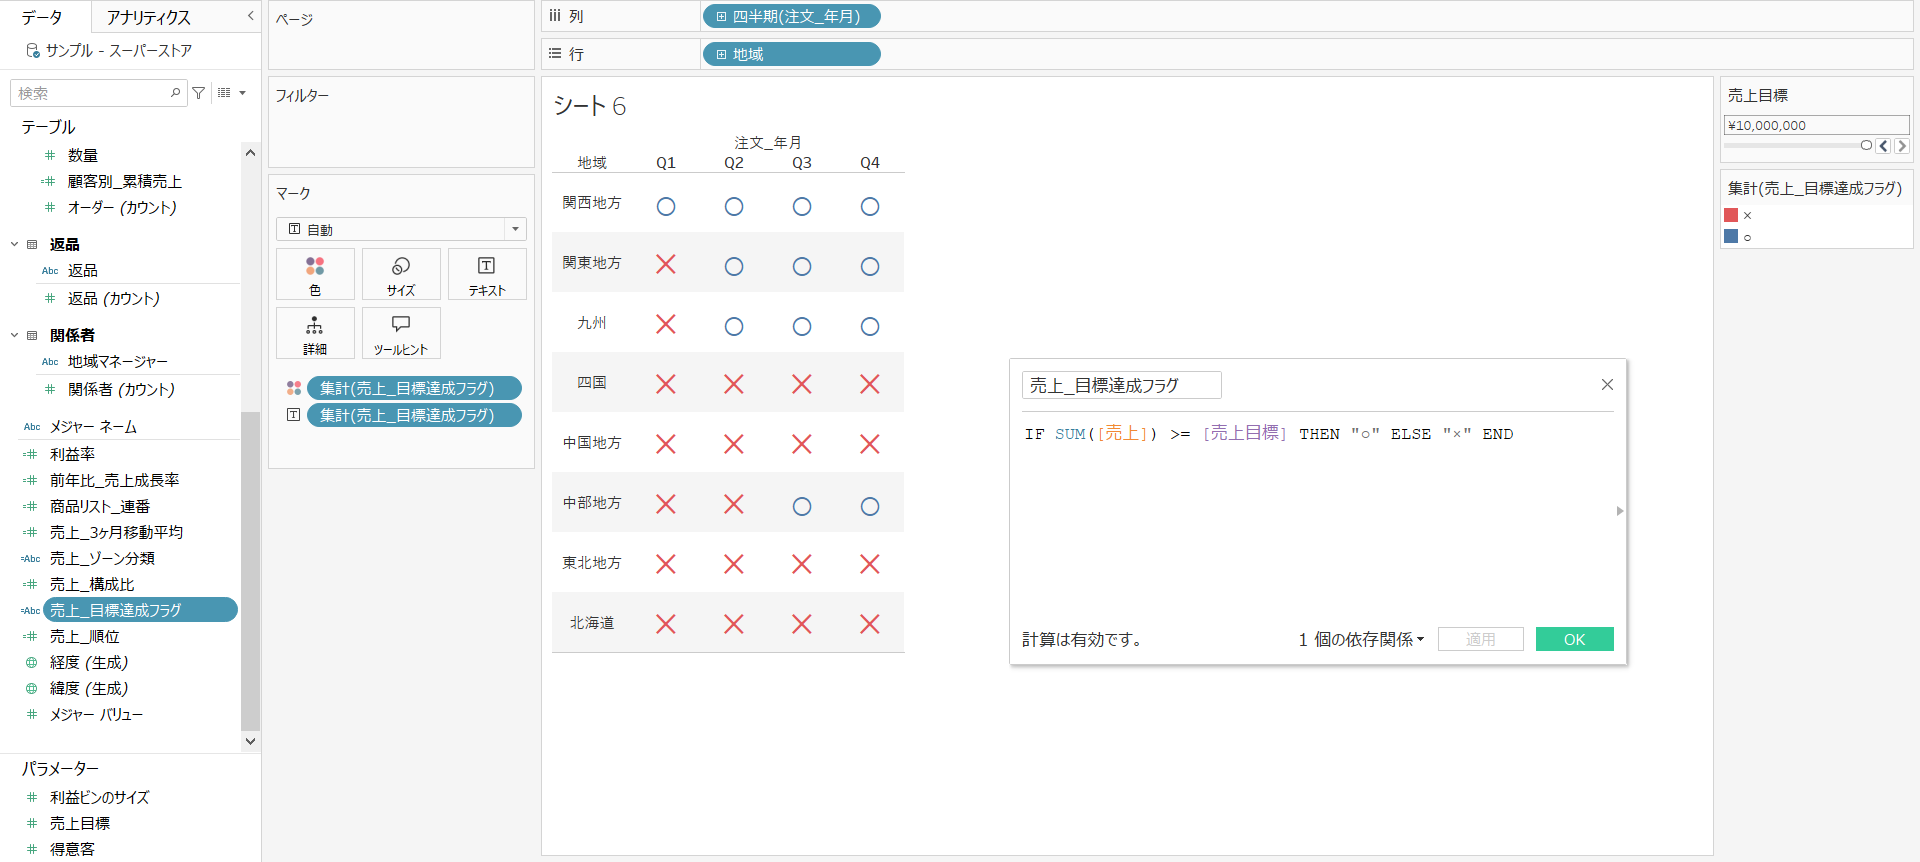The image size is (1920, 862).
Task: Click the 適用 (Apply) button
Action: [x=1481, y=639]
